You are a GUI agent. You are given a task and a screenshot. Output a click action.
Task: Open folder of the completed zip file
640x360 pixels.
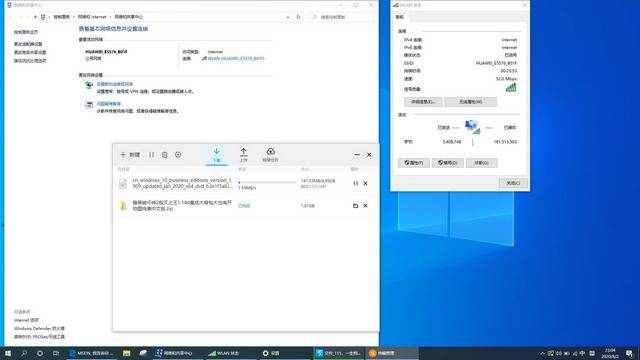356,206
